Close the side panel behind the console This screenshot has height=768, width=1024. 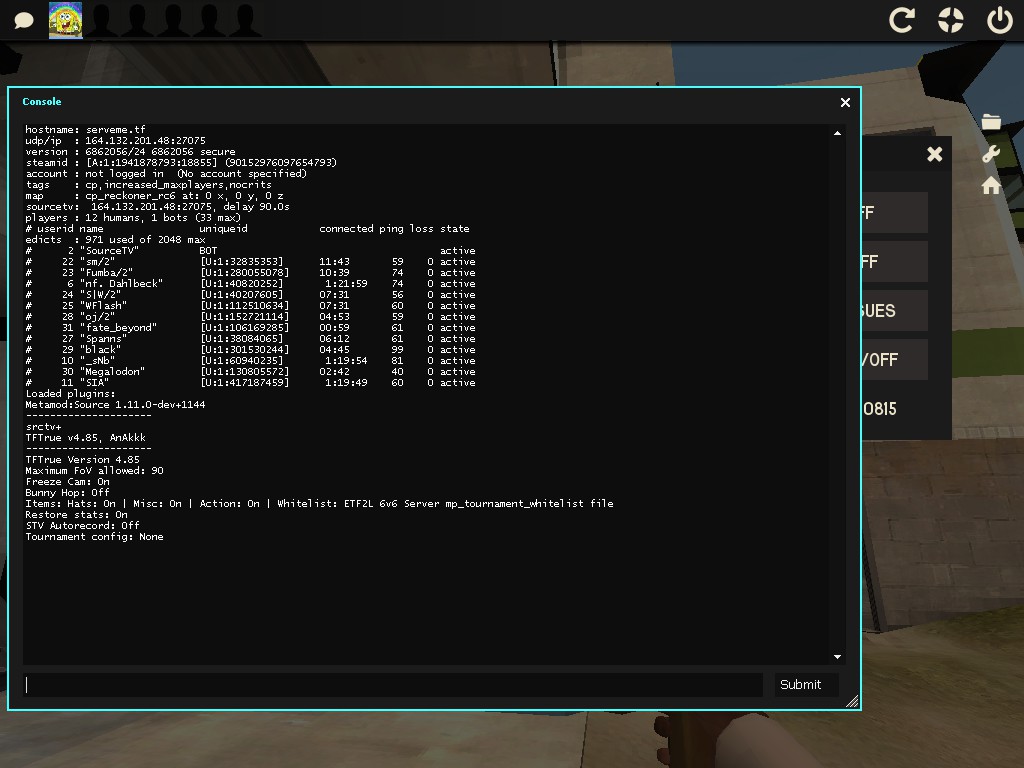(x=934, y=154)
